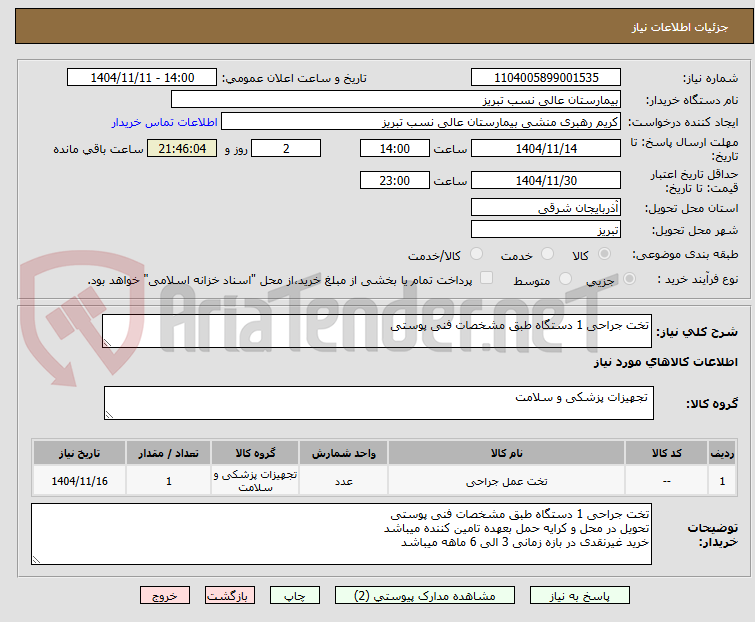The image size is (755, 622).
Task: Select the 'کالا/خدمت' radio button
Action: 476,254
